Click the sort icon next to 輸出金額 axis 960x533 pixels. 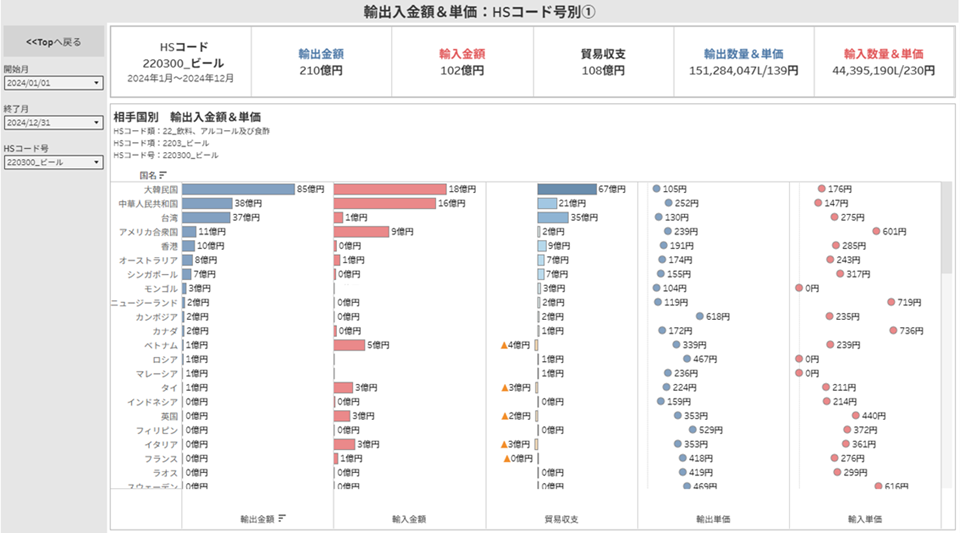pos(283,518)
